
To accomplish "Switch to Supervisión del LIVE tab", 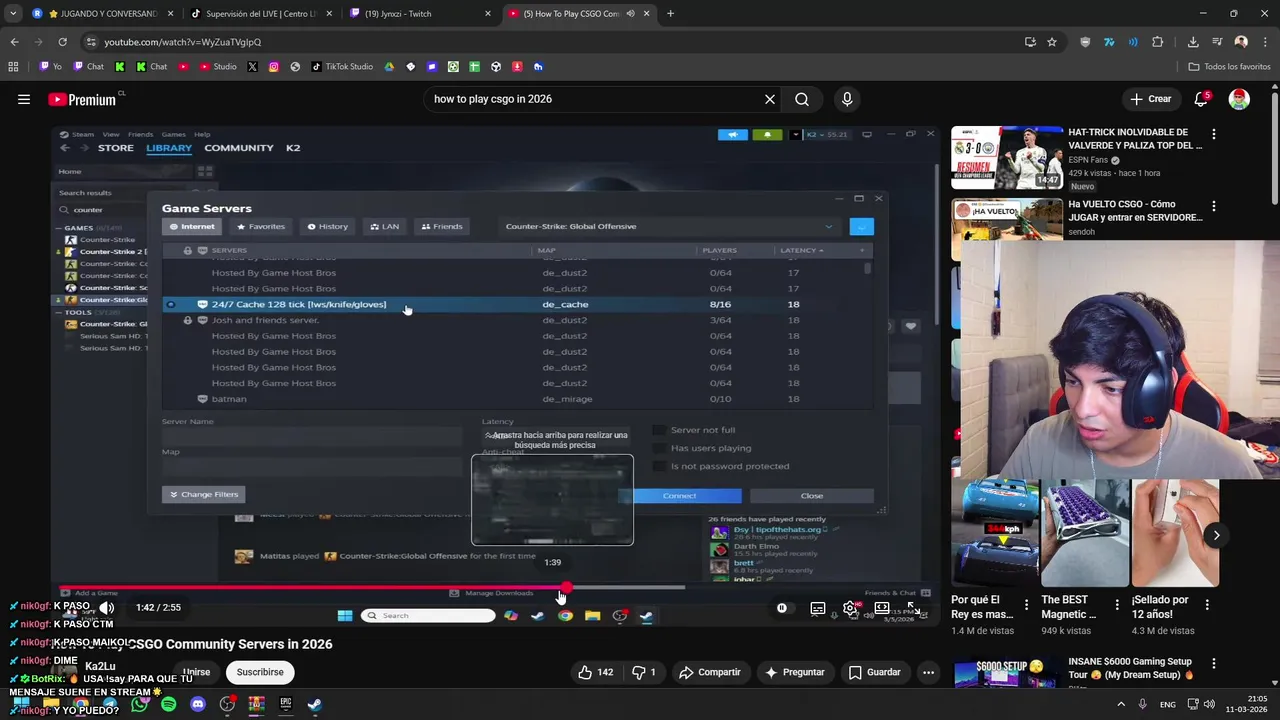I will click(261, 14).
